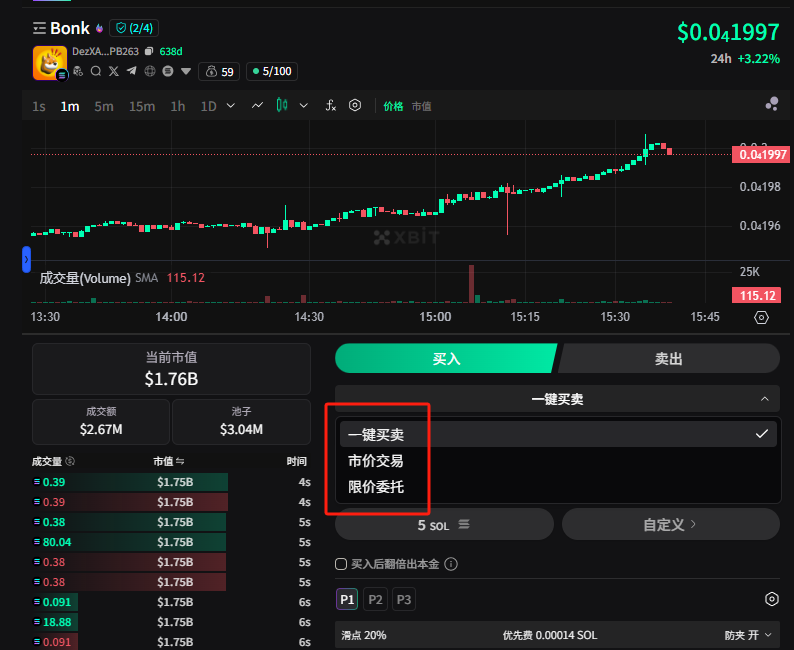Open chart settings hexagon in toolbar
Image resolution: width=794 pixels, height=650 pixels.
click(x=355, y=105)
